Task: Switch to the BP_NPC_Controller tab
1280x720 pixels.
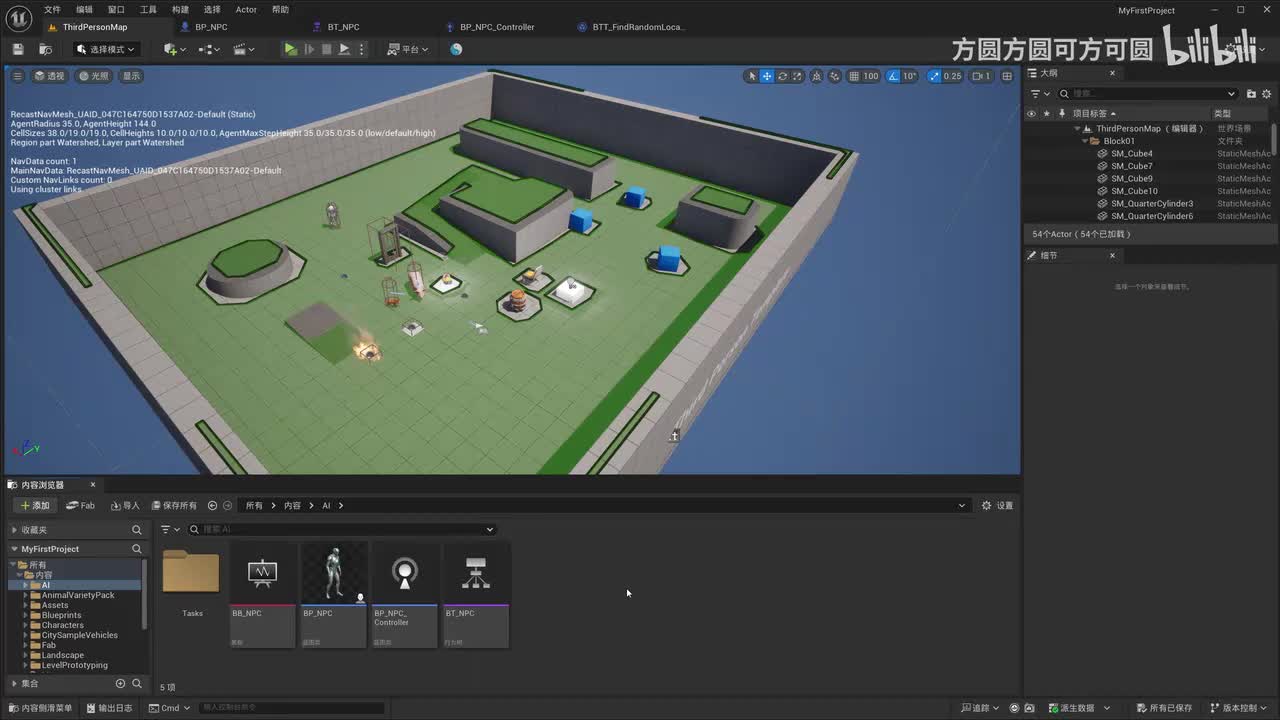Action: click(x=496, y=27)
